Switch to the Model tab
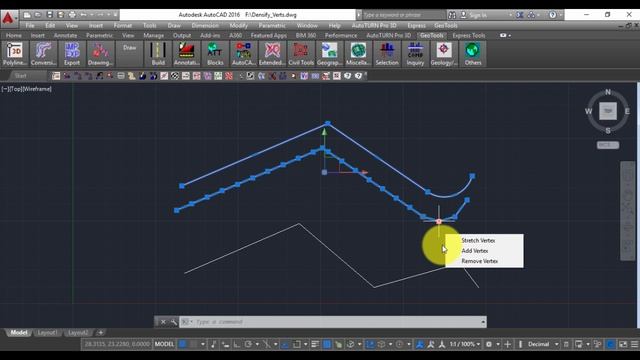The width and height of the screenshot is (640, 360). click(19, 333)
